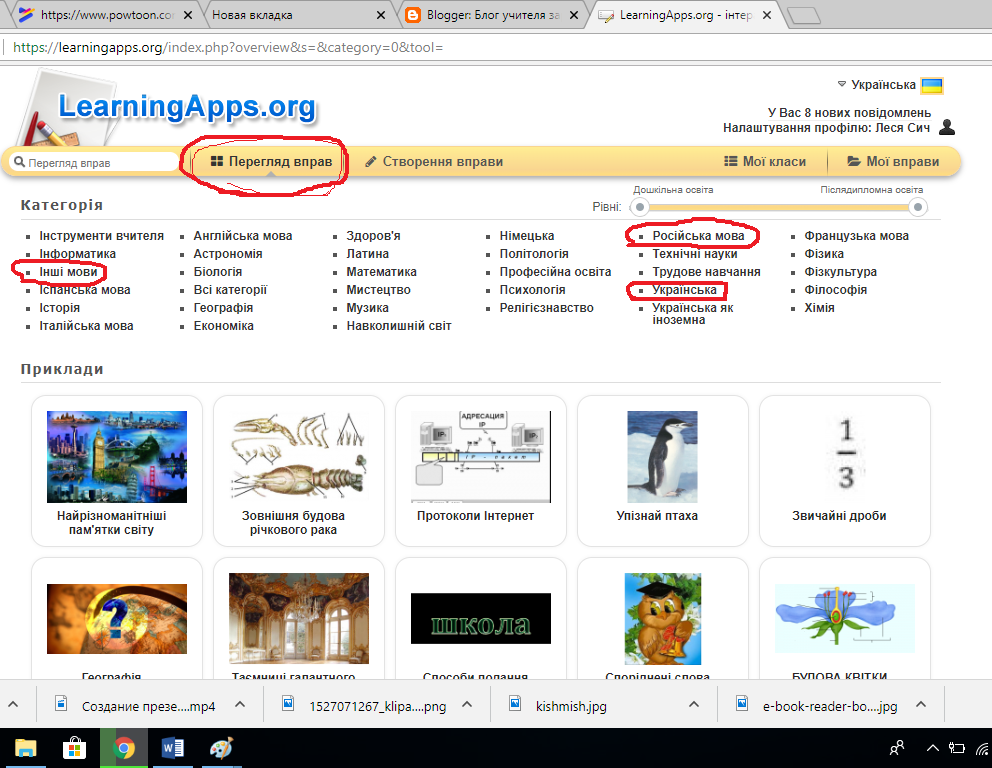992x768 pixels.
Task: Open Створення вправи menu item
Action: [x=434, y=162]
